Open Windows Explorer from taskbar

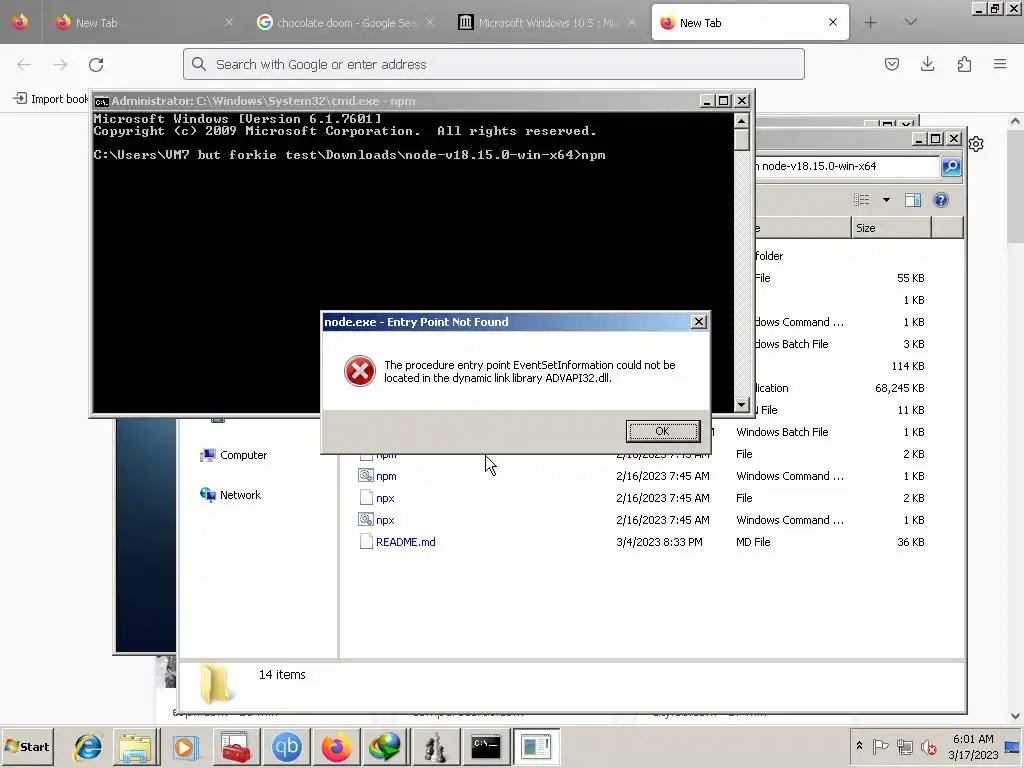pyautogui.click(x=135, y=747)
